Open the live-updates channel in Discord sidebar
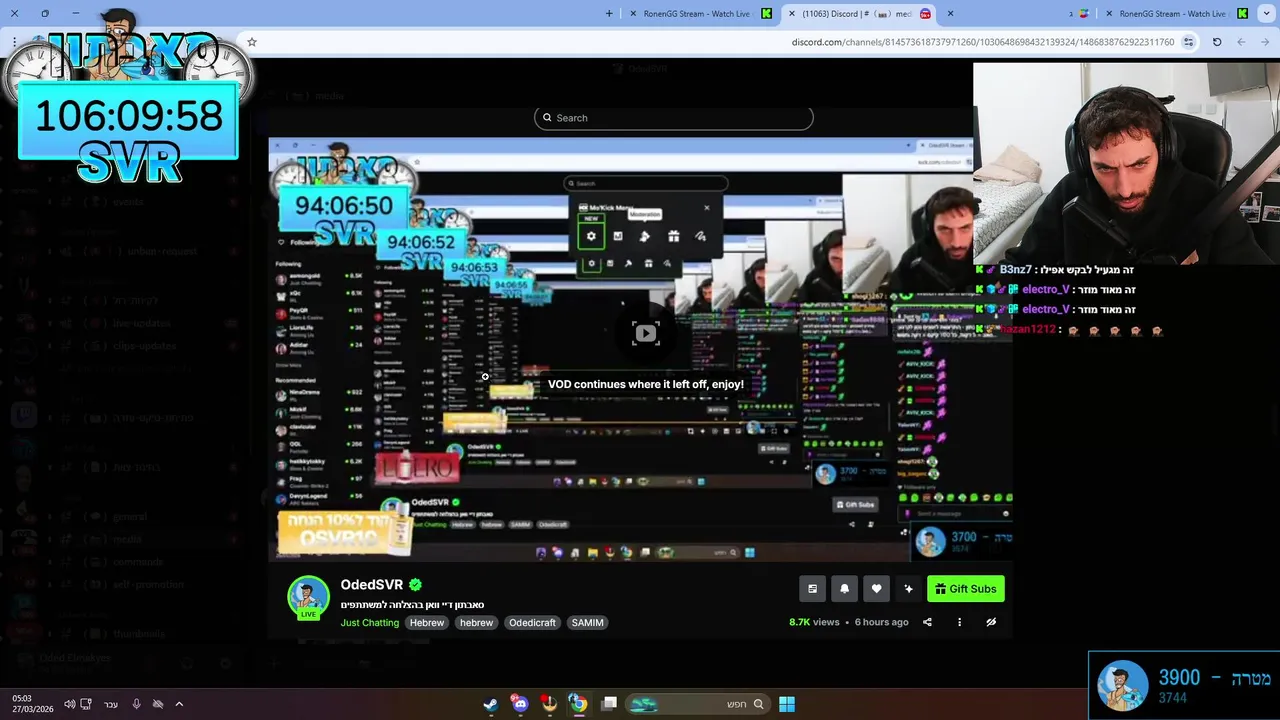The height and width of the screenshot is (720, 1280). click(x=142, y=323)
